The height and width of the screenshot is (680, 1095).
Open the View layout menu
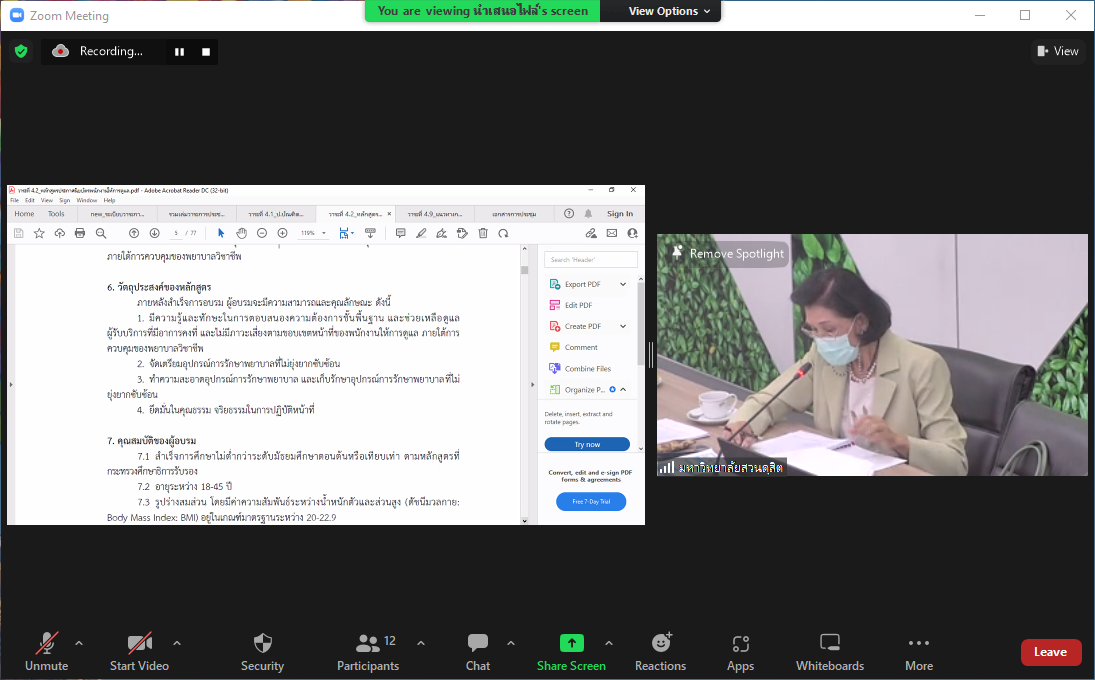point(1057,51)
